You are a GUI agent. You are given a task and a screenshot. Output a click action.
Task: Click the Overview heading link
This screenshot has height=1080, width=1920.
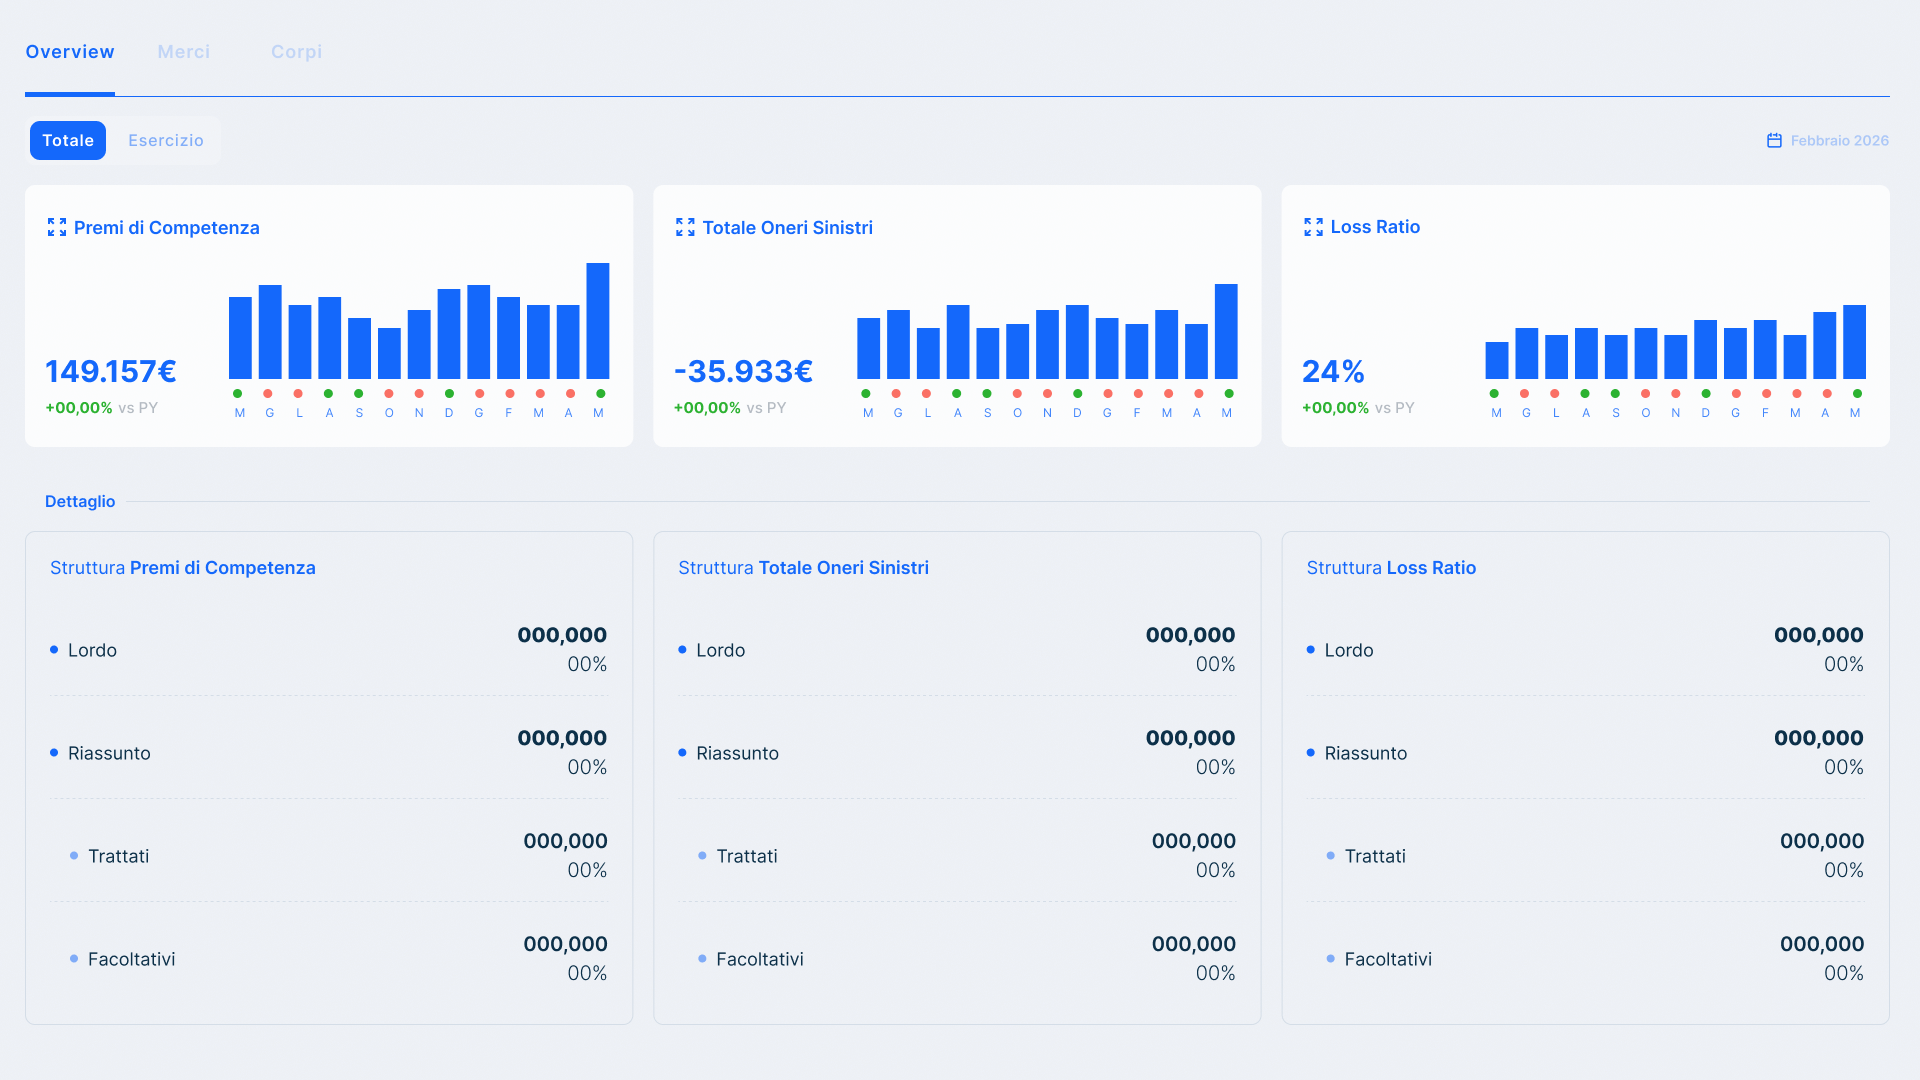(x=69, y=51)
